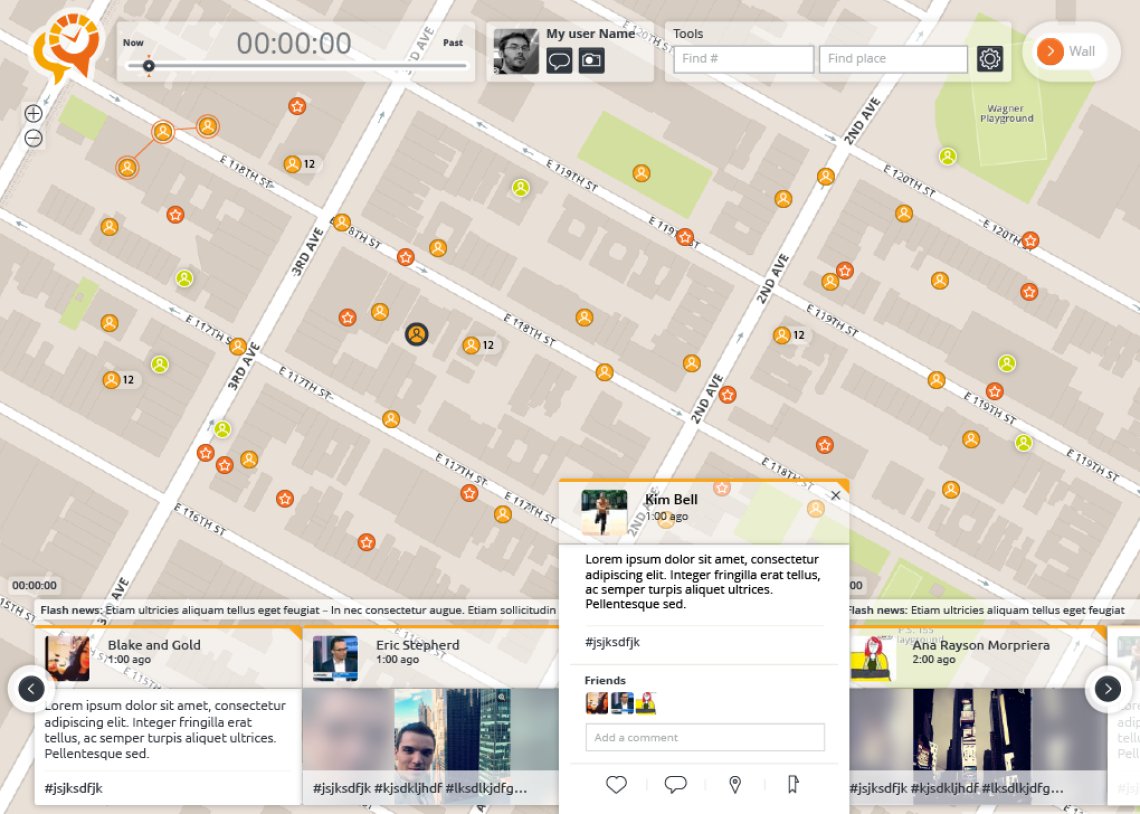Click the Find # search field

(x=743, y=59)
